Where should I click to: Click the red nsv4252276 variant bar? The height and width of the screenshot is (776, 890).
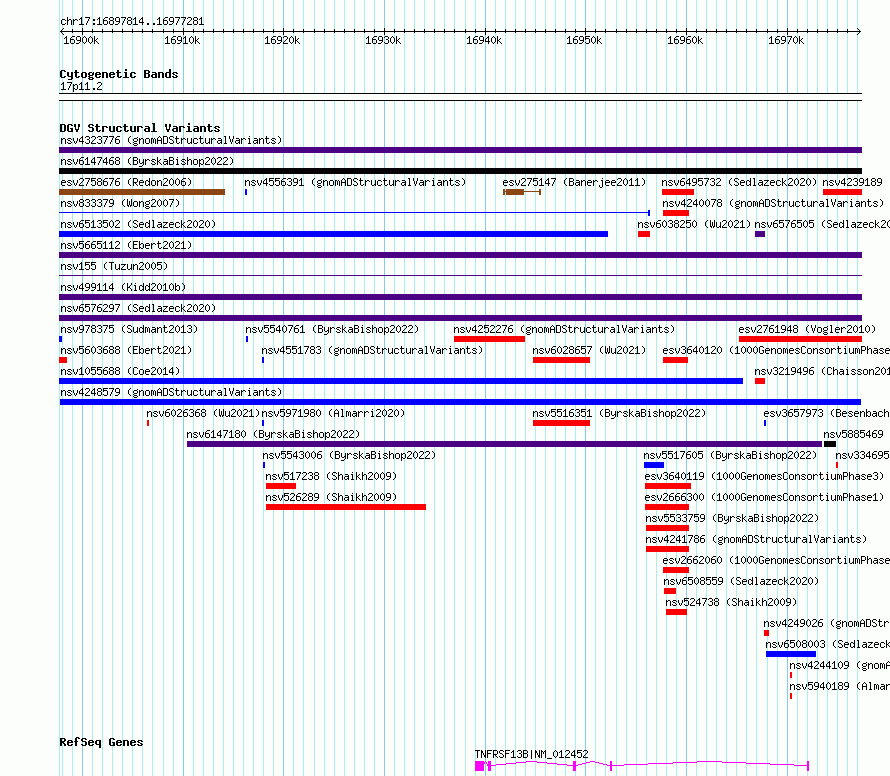(x=489, y=339)
